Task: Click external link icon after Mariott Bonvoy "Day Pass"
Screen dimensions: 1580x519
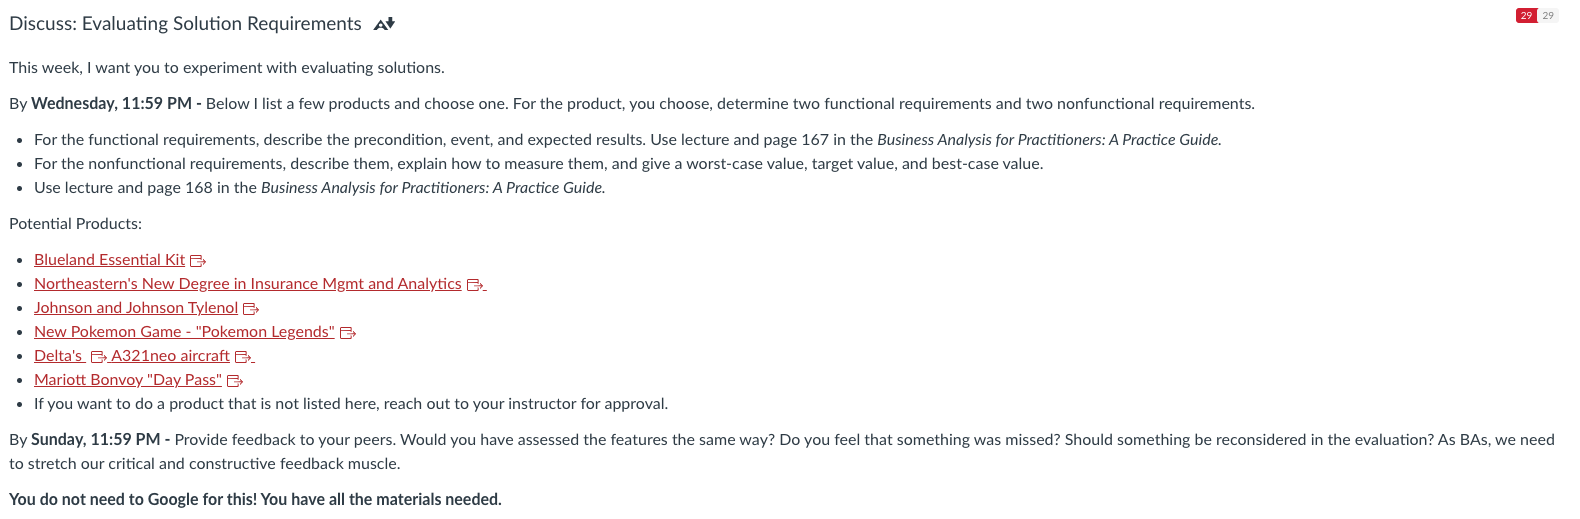Action: [x=235, y=381]
